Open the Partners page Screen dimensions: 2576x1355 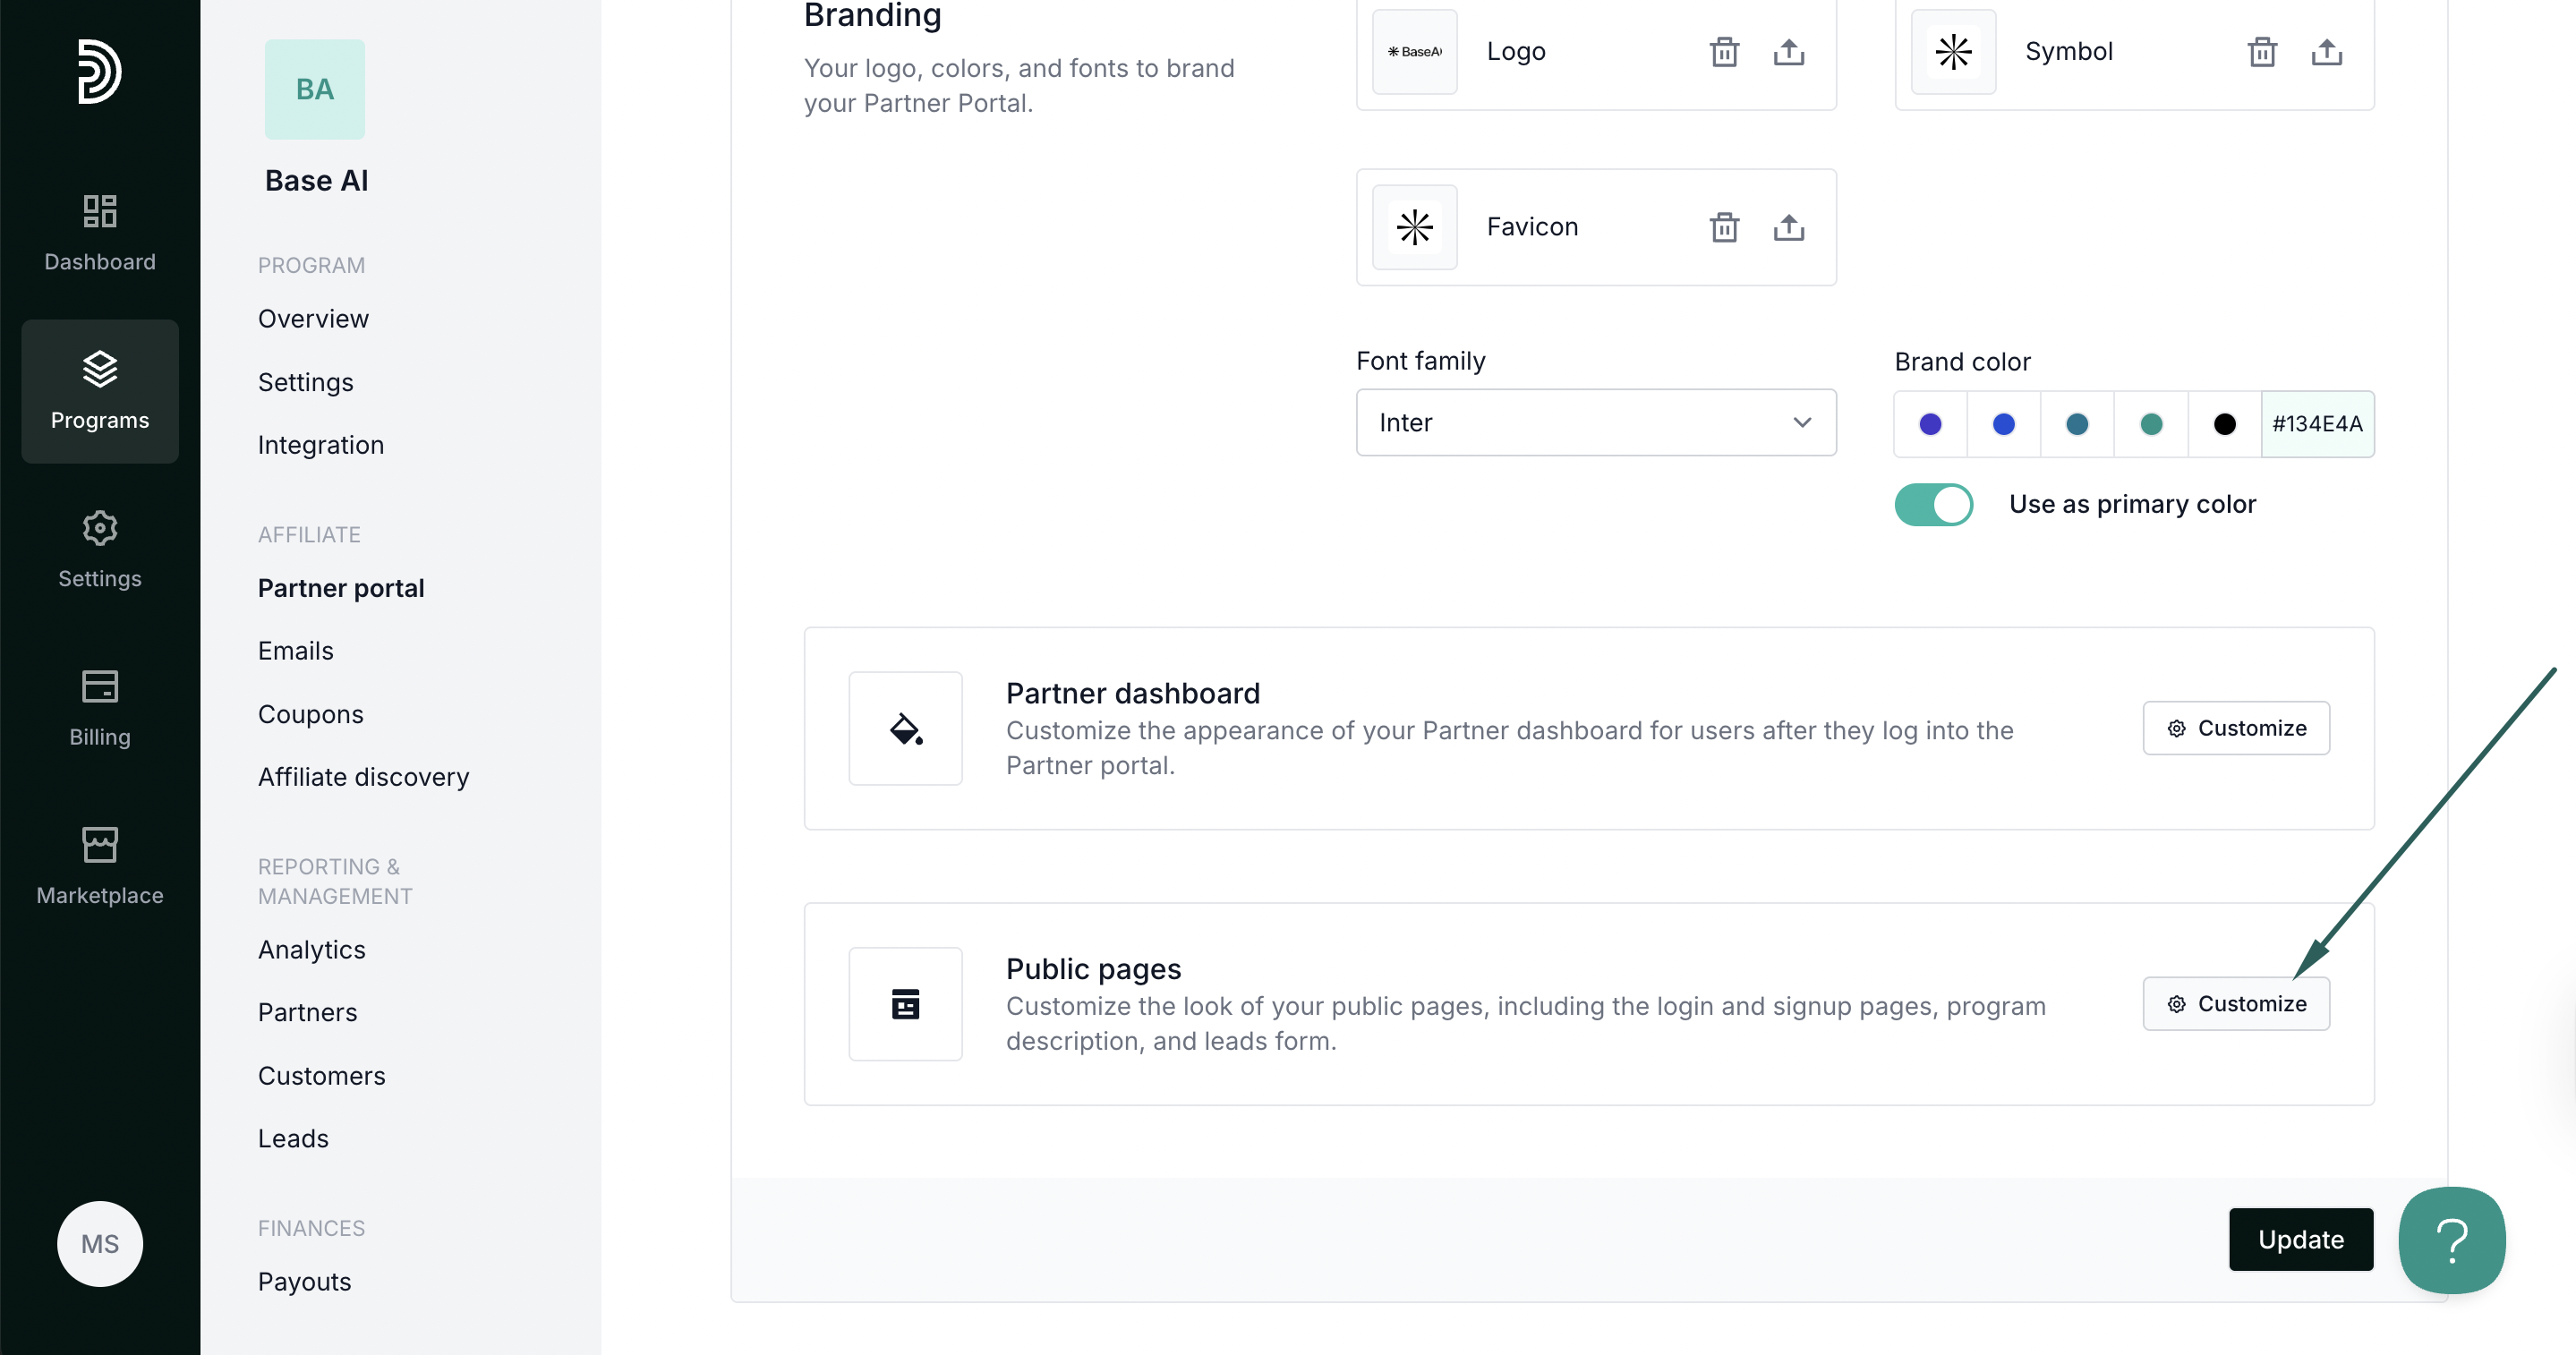pyautogui.click(x=307, y=1013)
